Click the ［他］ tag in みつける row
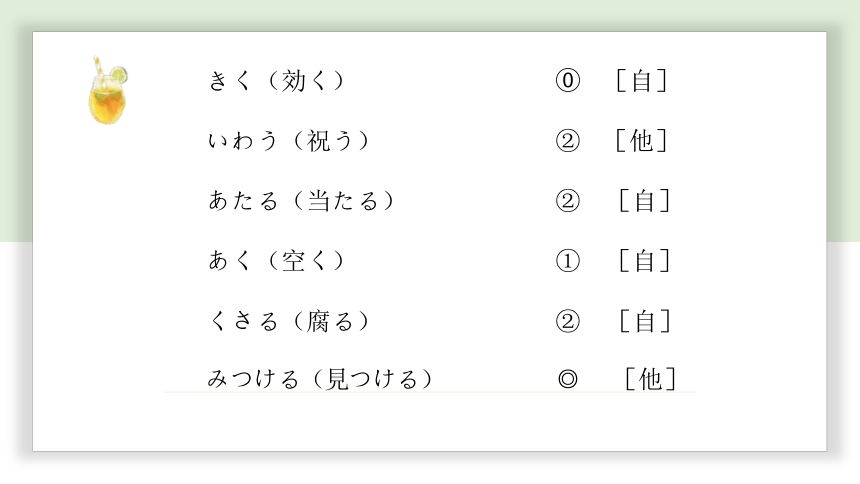 pyautogui.click(x=651, y=379)
